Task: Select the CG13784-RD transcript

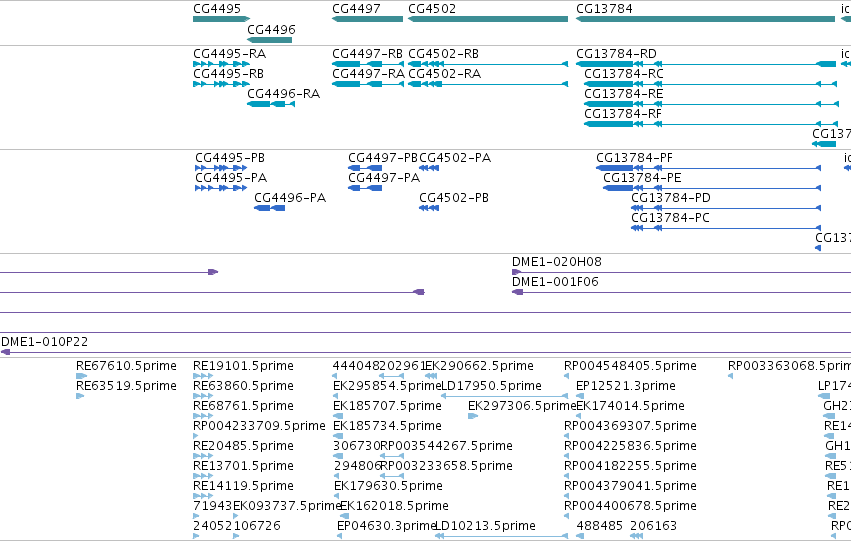Action: tap(706, 64)
